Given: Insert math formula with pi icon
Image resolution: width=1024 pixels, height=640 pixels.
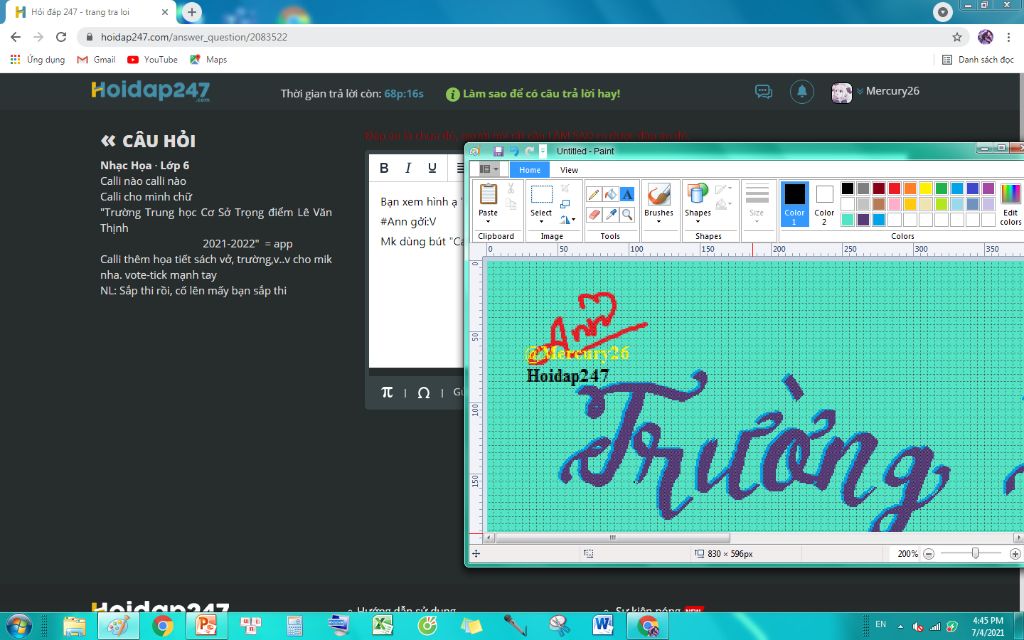Looking at the screenshot, I should (387, 392).
